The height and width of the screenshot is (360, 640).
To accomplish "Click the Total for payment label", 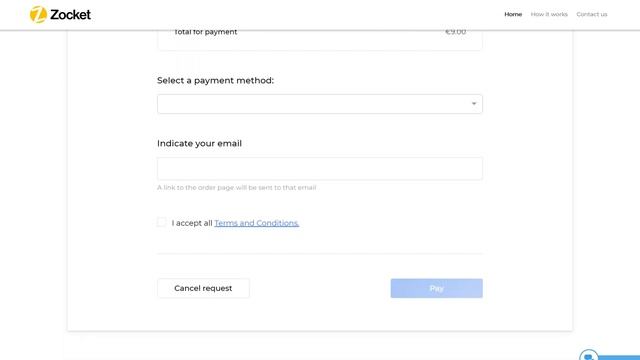I will pyautogui.click(x=205, y=32).
